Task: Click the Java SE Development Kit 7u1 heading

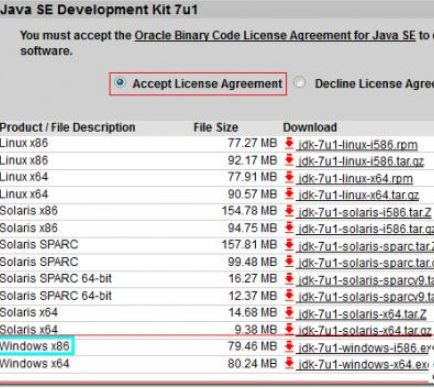Action: [x=99, y=10]
